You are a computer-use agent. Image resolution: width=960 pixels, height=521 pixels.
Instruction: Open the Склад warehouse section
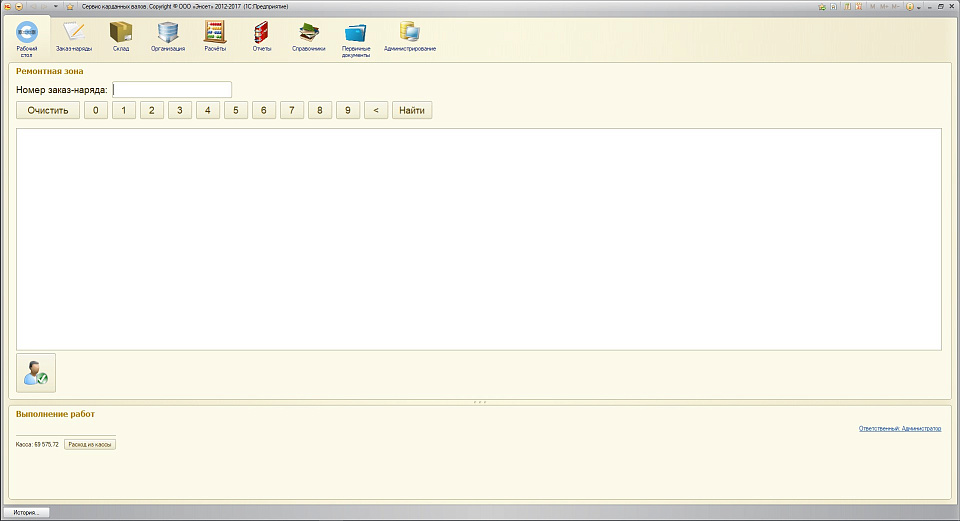point(121,36)
